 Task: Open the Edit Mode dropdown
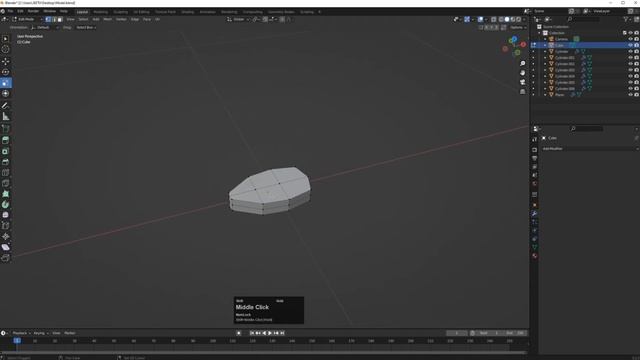click(x=27, y=19)
